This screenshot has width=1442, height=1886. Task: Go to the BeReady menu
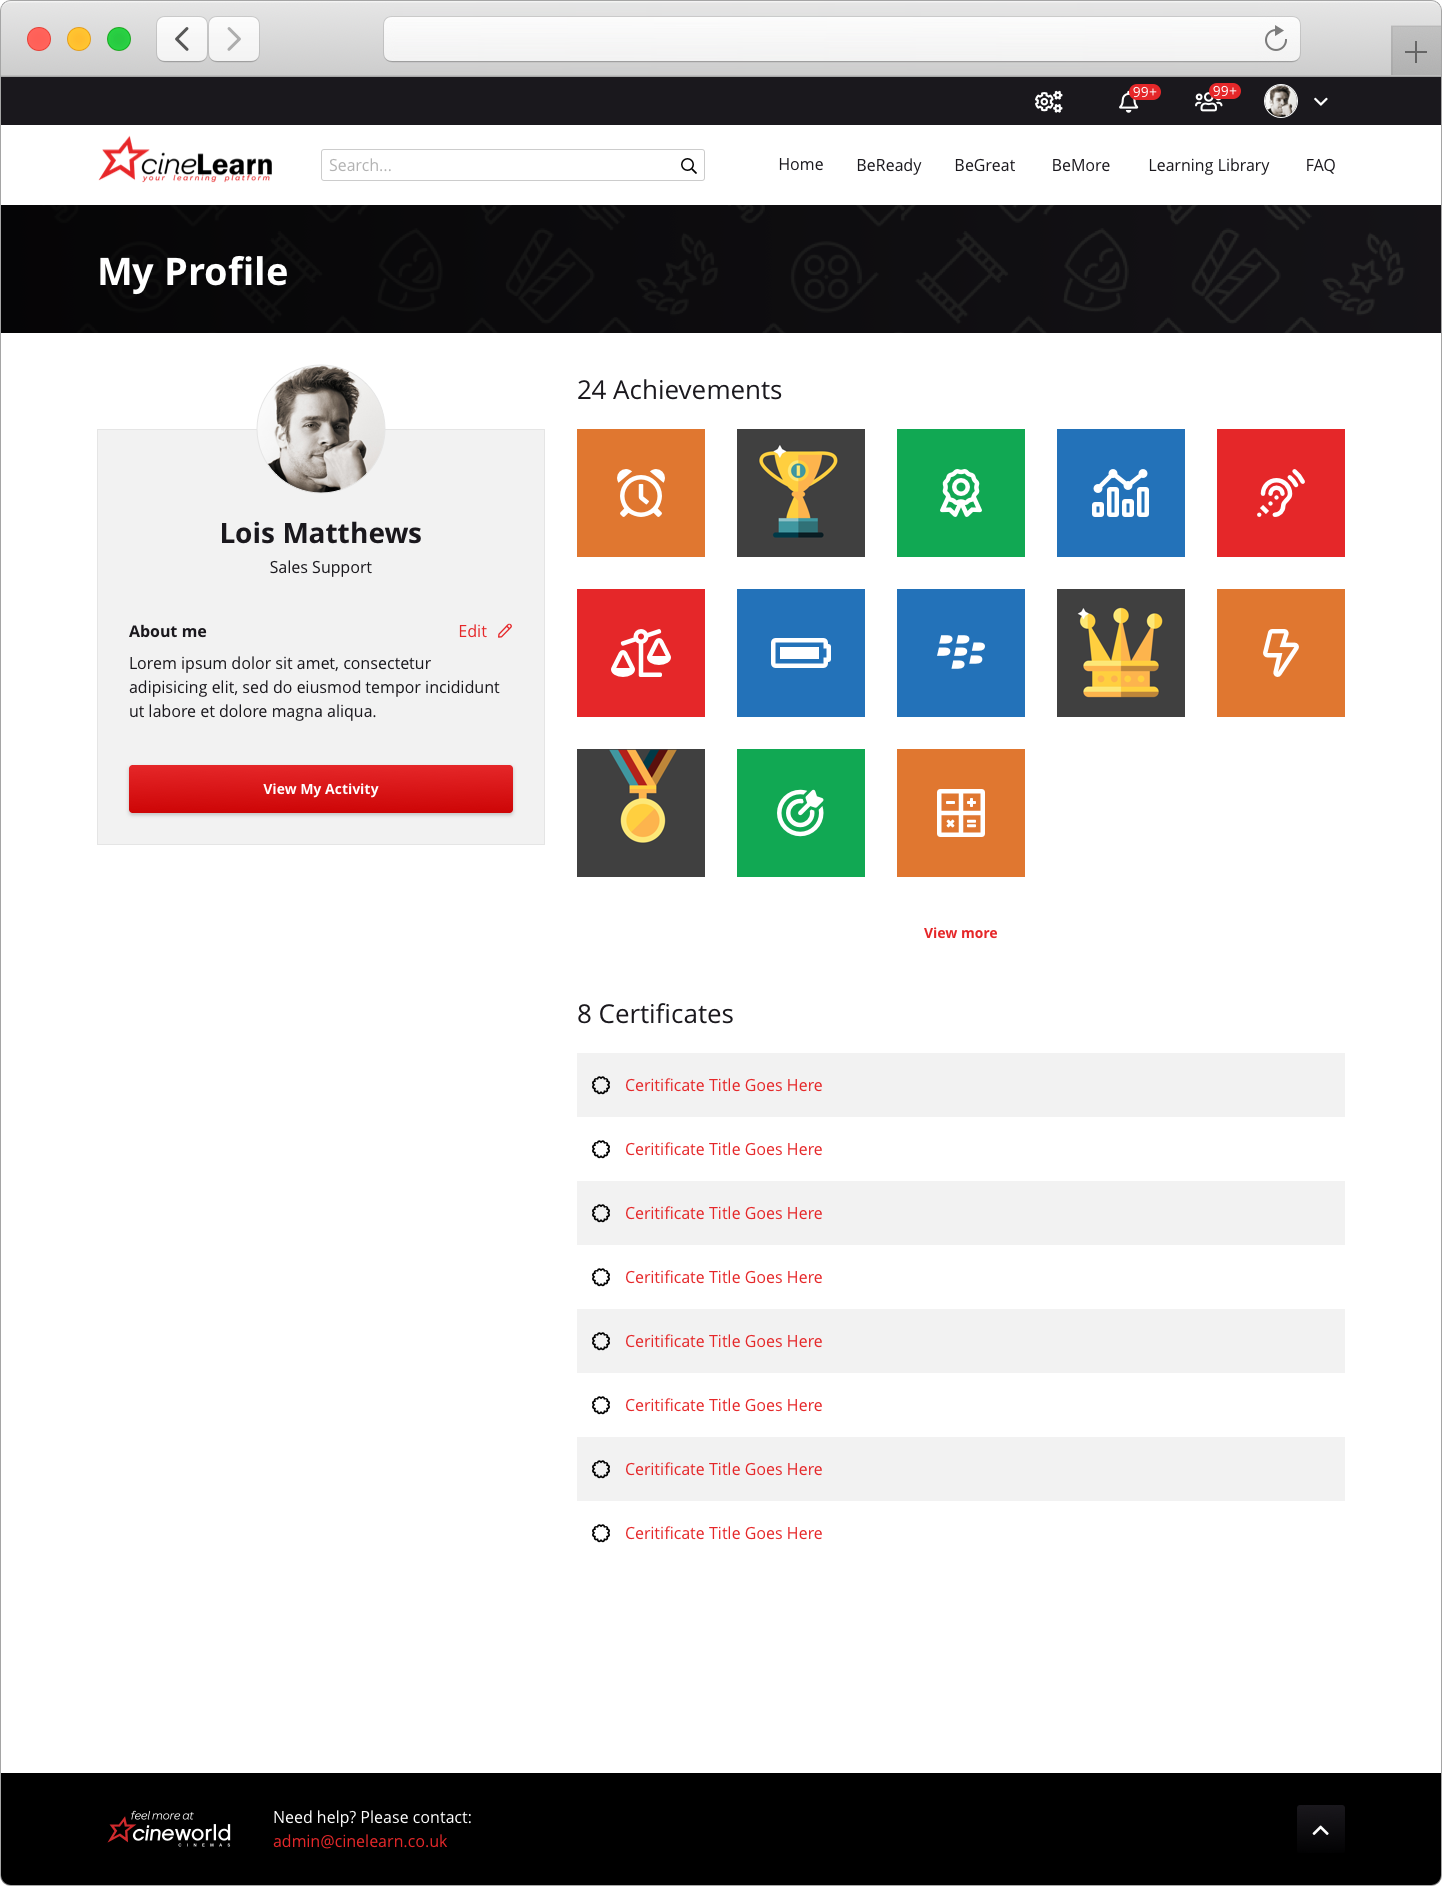[x=888, y=165]
